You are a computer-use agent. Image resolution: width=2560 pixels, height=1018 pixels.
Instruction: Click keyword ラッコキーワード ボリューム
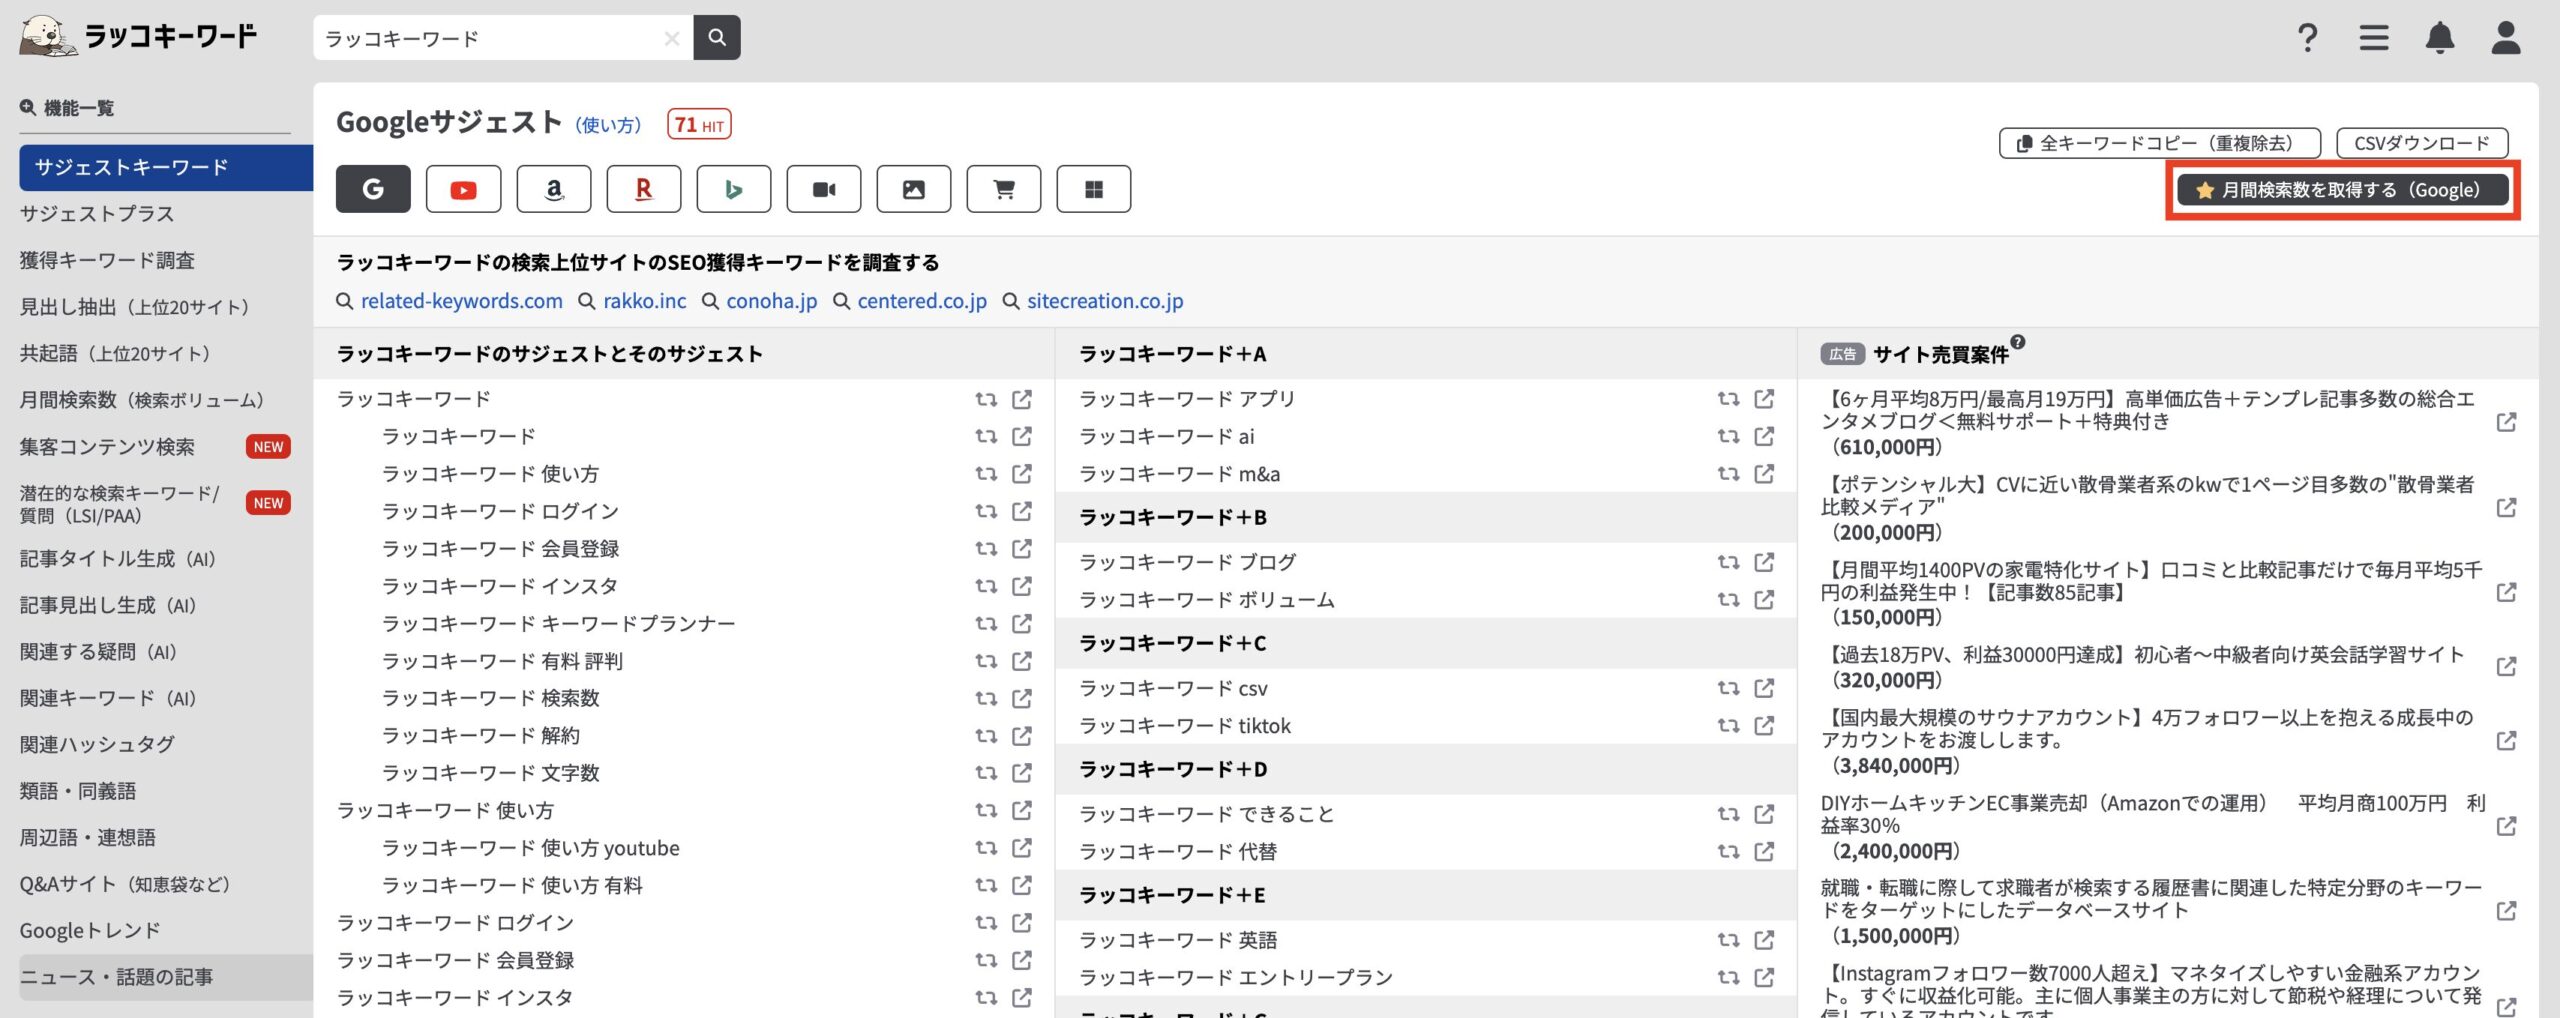pos(1206,600)
